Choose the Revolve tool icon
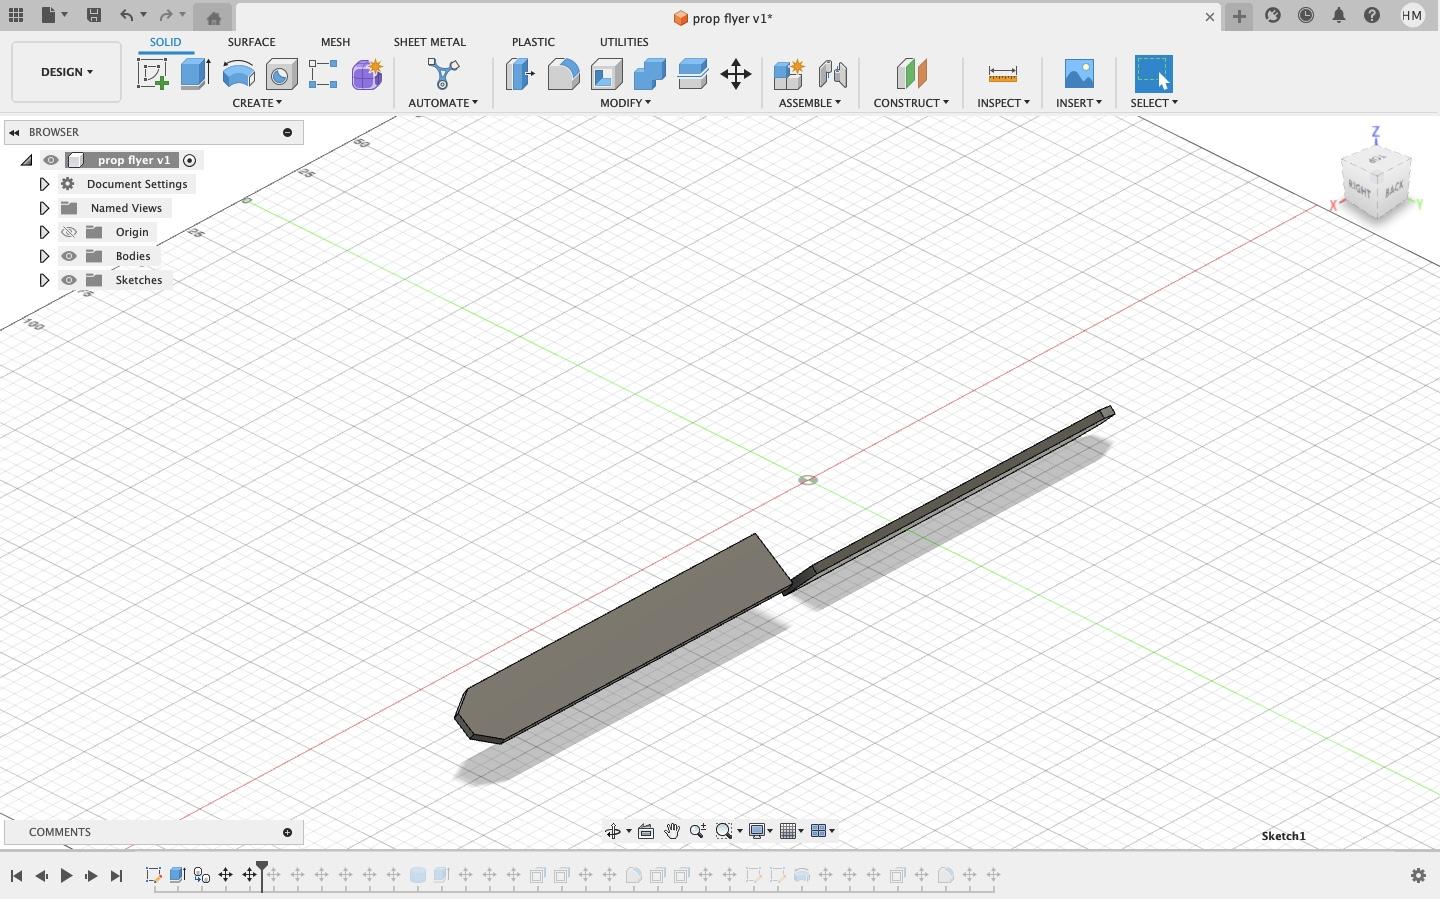This screenshot has height=899, width=1440. 238,74
